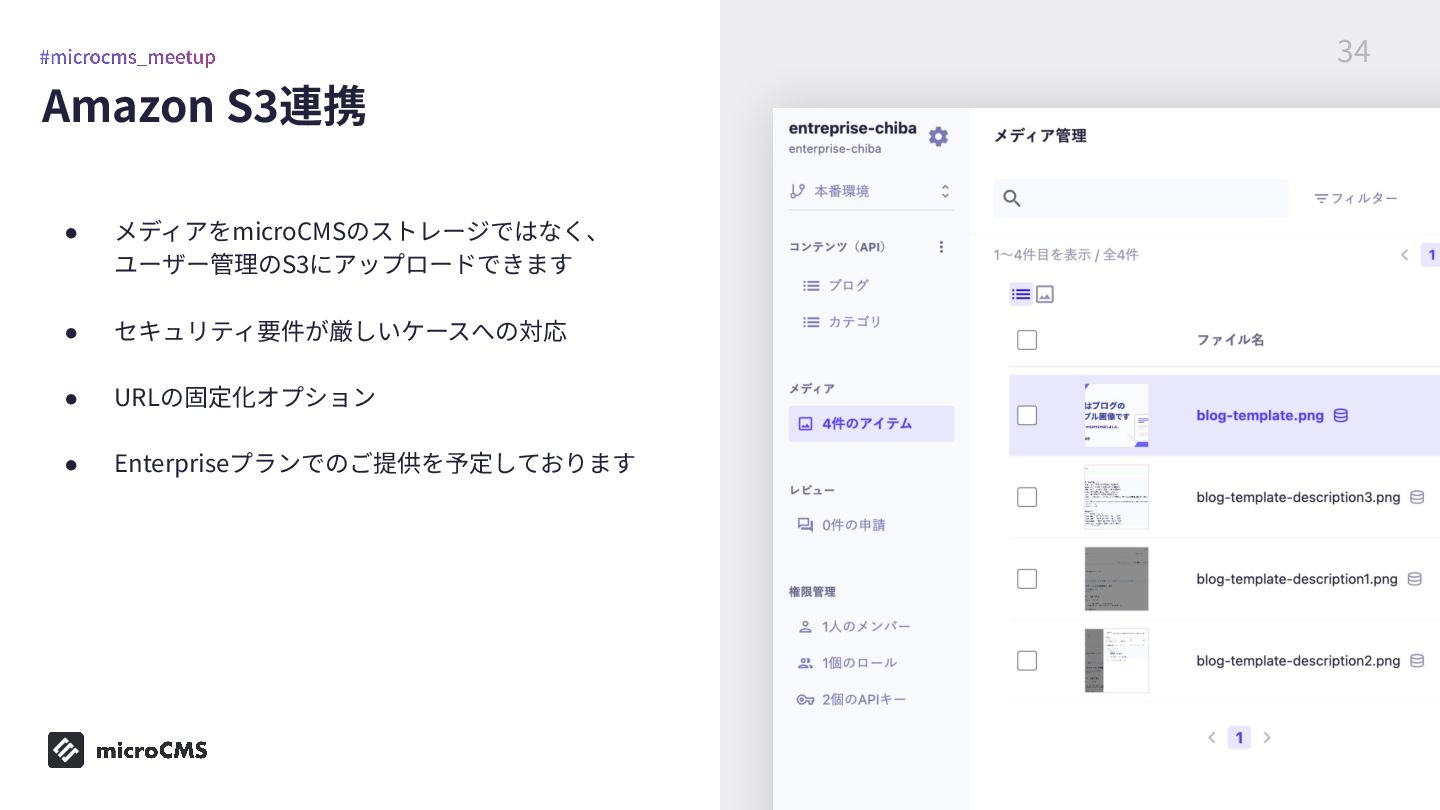Go to previous page in bottom pagination
The width and height of the screenshot is (1440, 810).
click(1212, 738)
